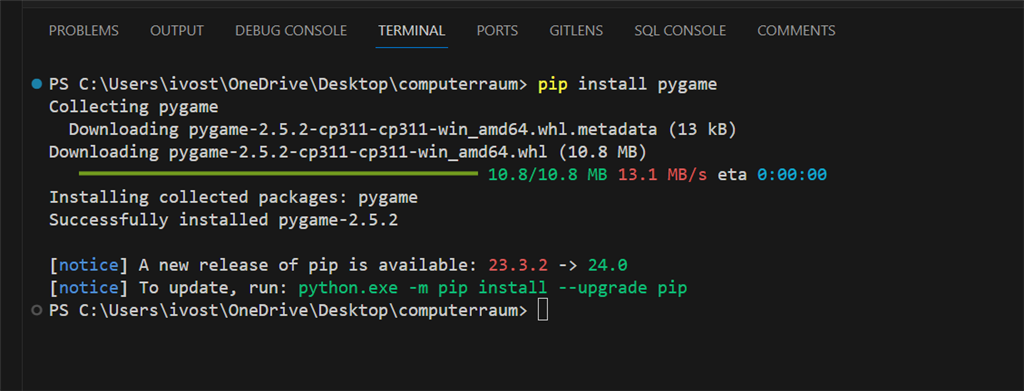Click the 'pip install pygame' command text

tap(628, 85)
